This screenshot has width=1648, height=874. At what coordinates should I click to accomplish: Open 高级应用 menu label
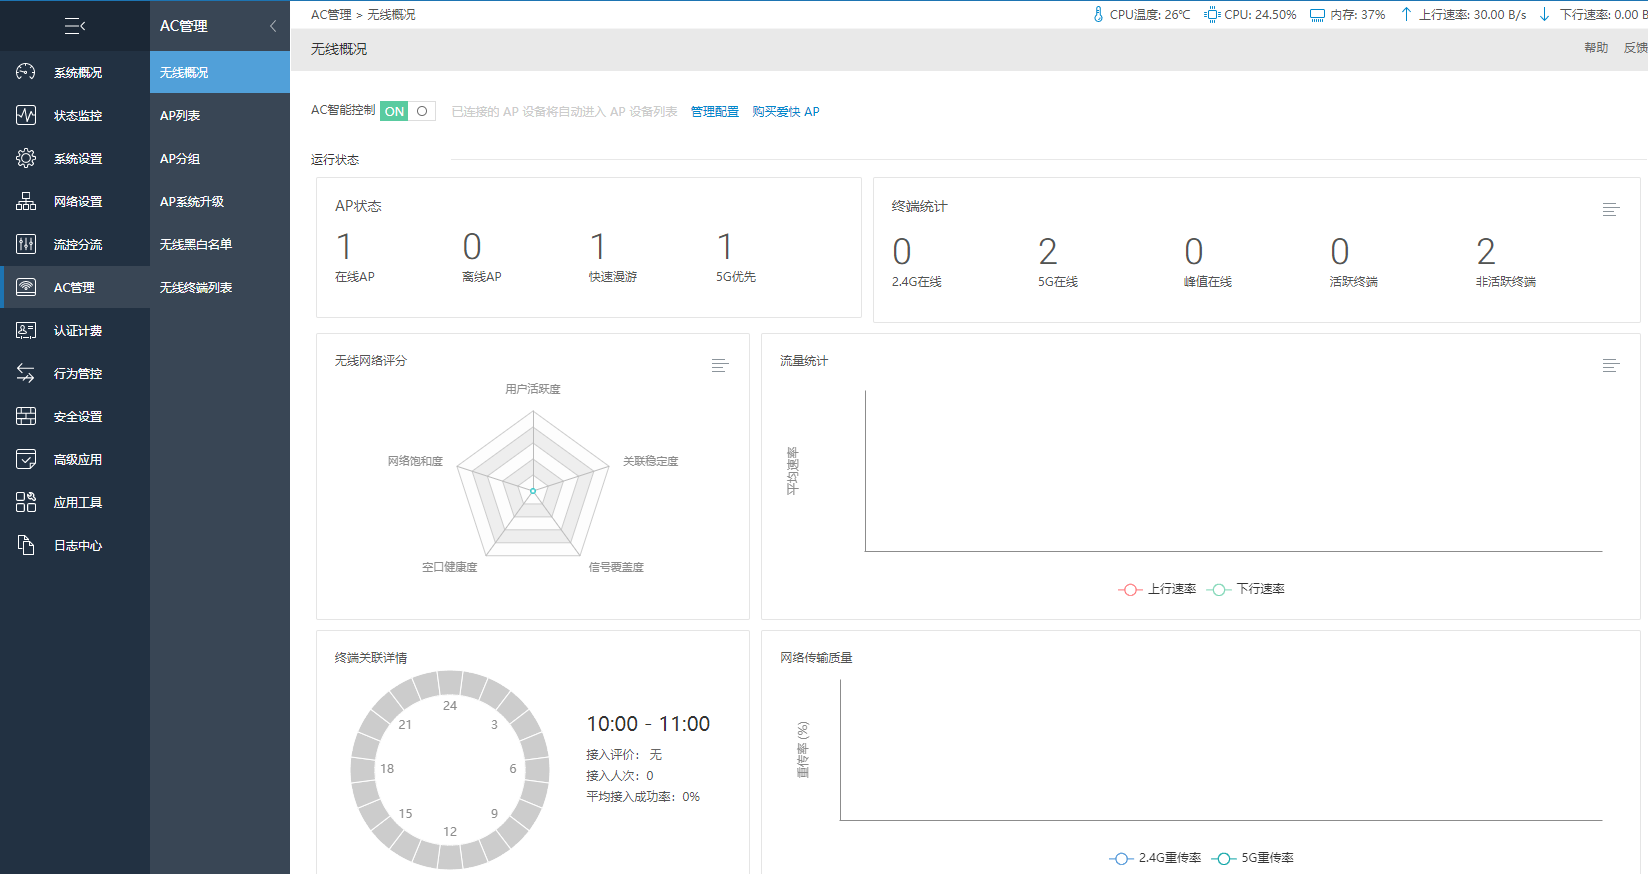(x=78, y=460)
